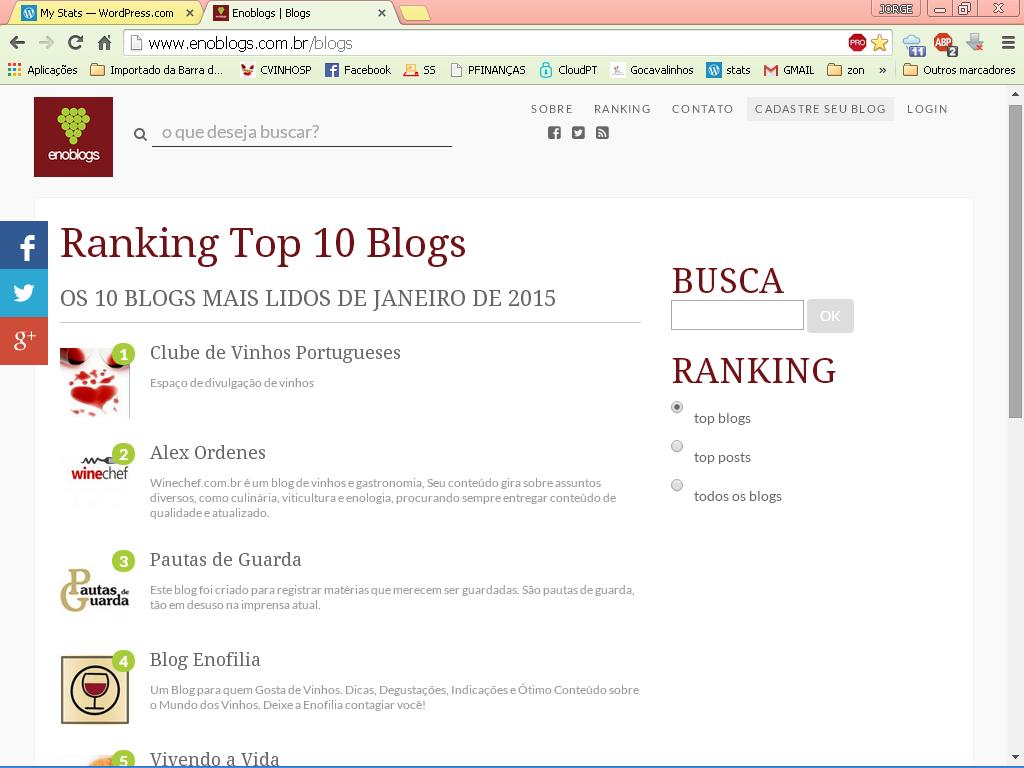The width and height of the screenshot is (1024, 768).
Task: Click the browser address bar
Action: (483, 43)
